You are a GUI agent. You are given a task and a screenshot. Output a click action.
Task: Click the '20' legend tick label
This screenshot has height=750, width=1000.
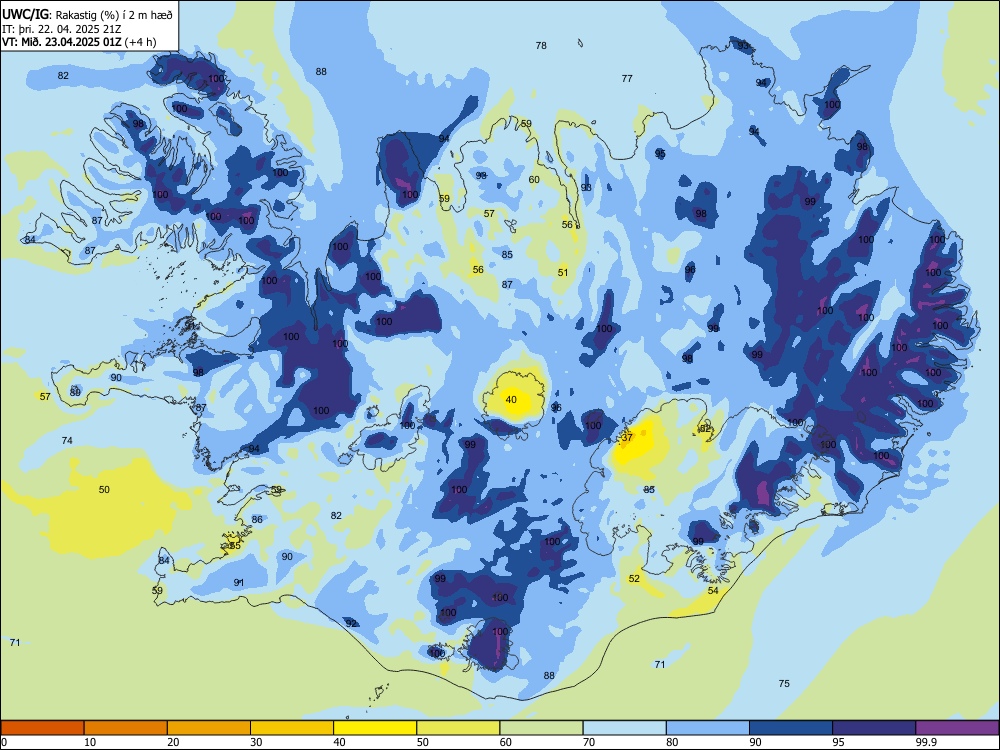point(173,742)
